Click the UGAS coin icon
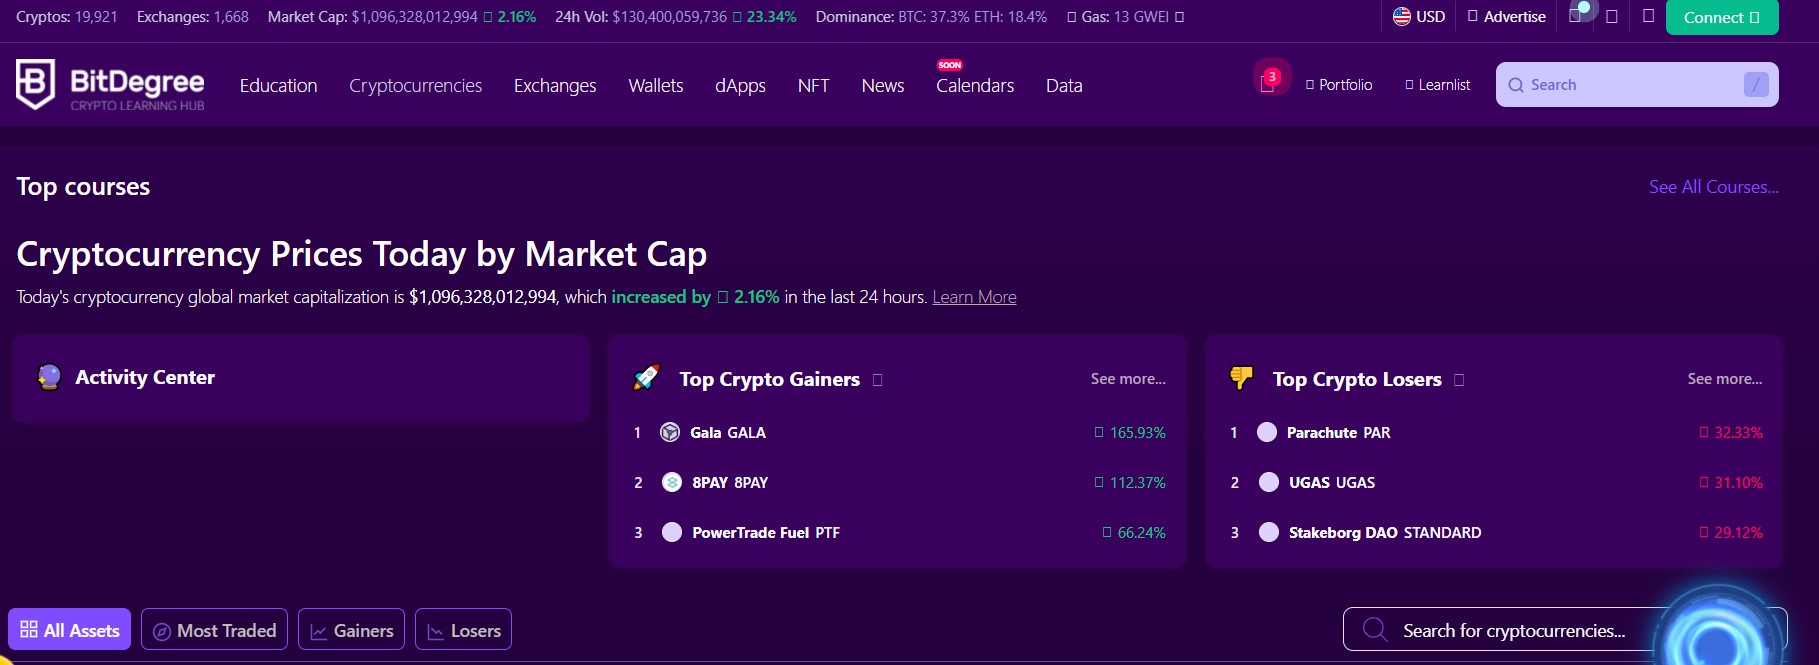The height and width of the screenshot is (665, 1819). pyautogui.click(x=1269, y=482)
